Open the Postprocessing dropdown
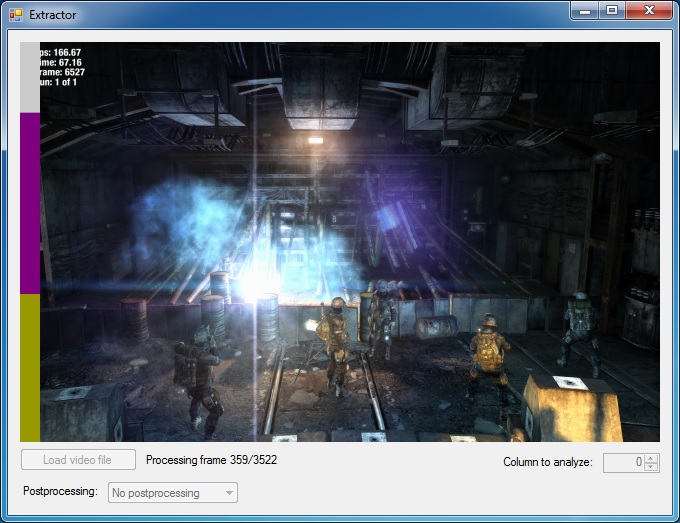Viewport: 680px width, 523px height. (x=173, y=493)
